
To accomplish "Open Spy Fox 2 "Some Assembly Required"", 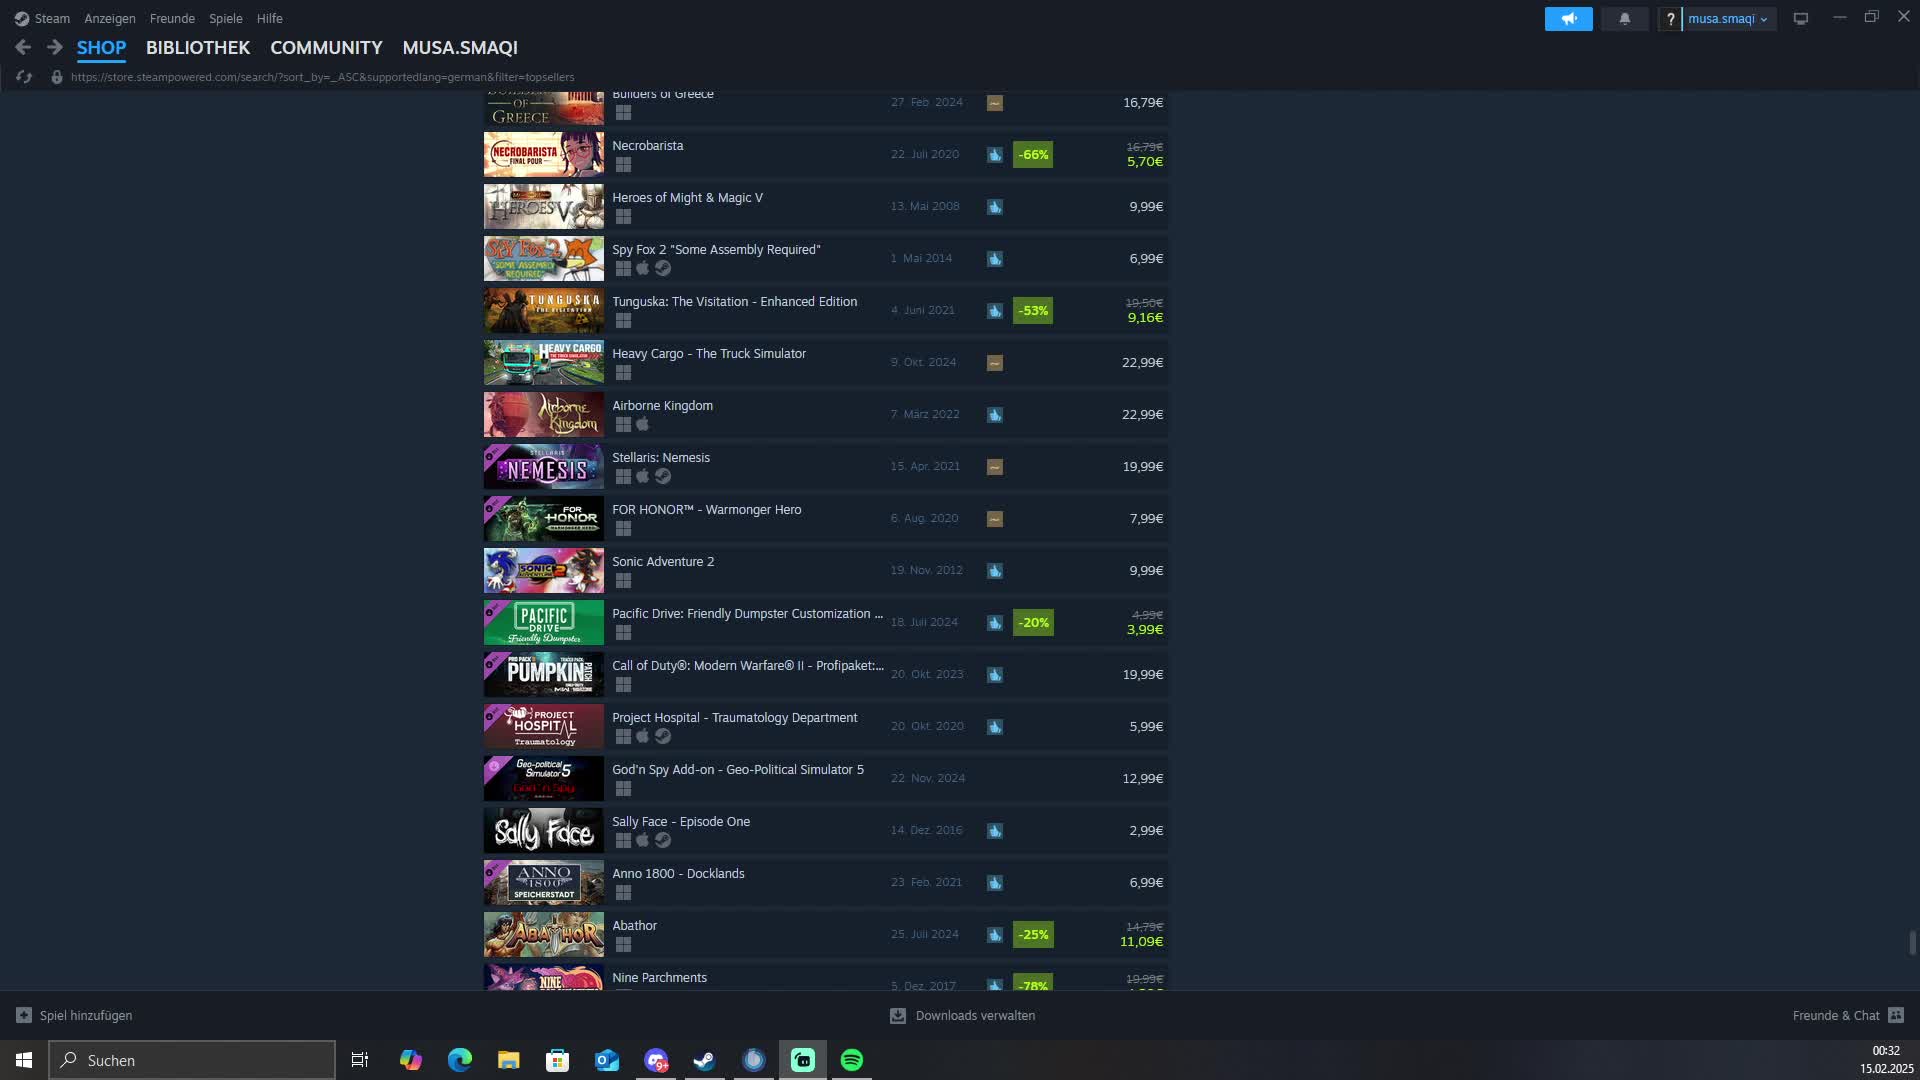I will [x=826, y=258].
